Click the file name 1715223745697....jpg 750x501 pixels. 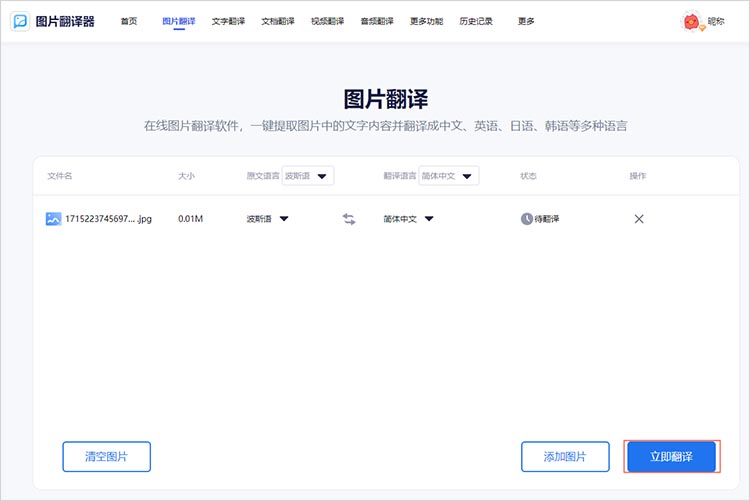click(108, 219)
